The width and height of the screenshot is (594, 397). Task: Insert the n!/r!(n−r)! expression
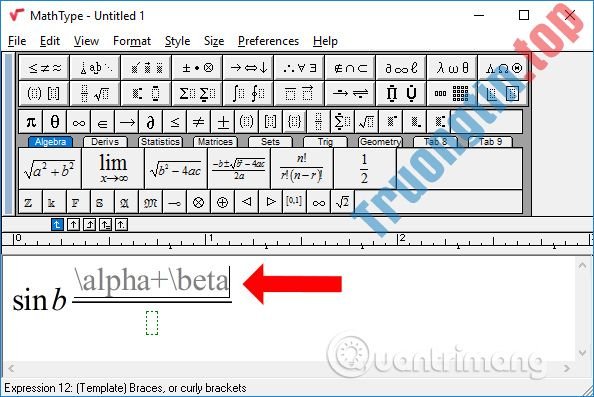(x=302, y=169)
